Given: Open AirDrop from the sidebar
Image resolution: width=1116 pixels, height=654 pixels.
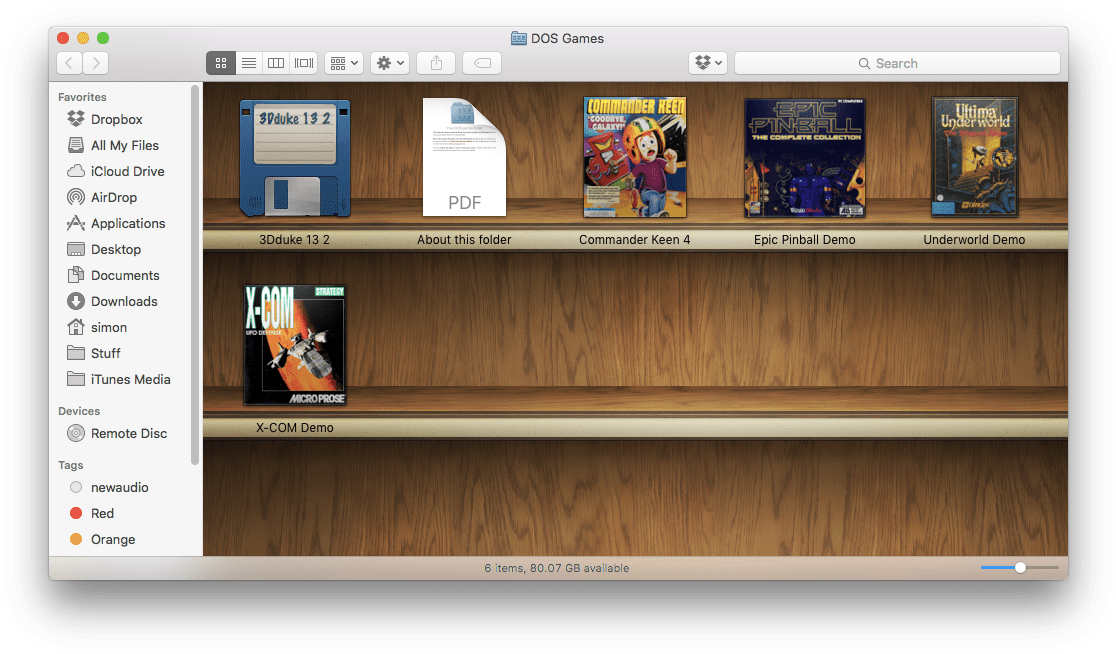Looking at the screenshot, I should pos(118,197).
